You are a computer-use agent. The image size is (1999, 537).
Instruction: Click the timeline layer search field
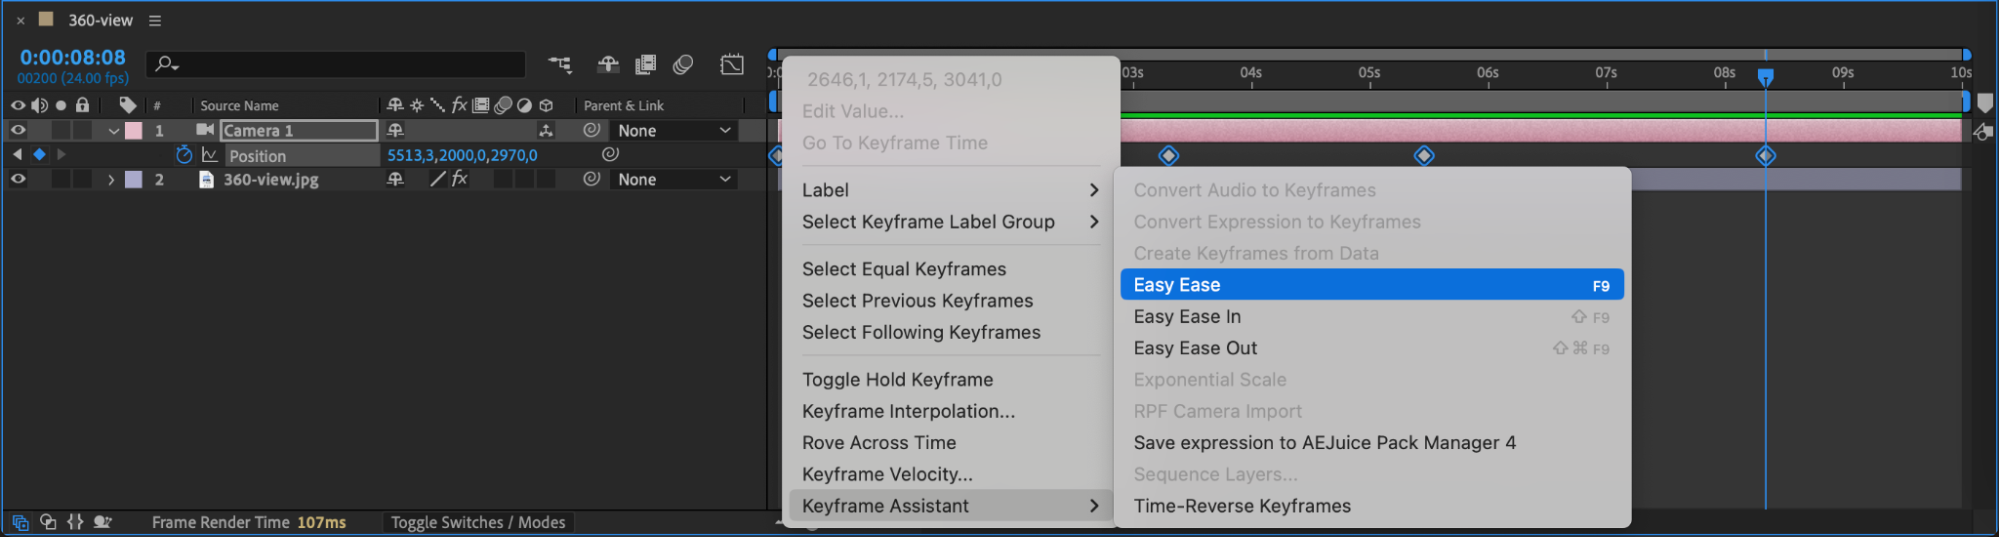coord(340,65)
